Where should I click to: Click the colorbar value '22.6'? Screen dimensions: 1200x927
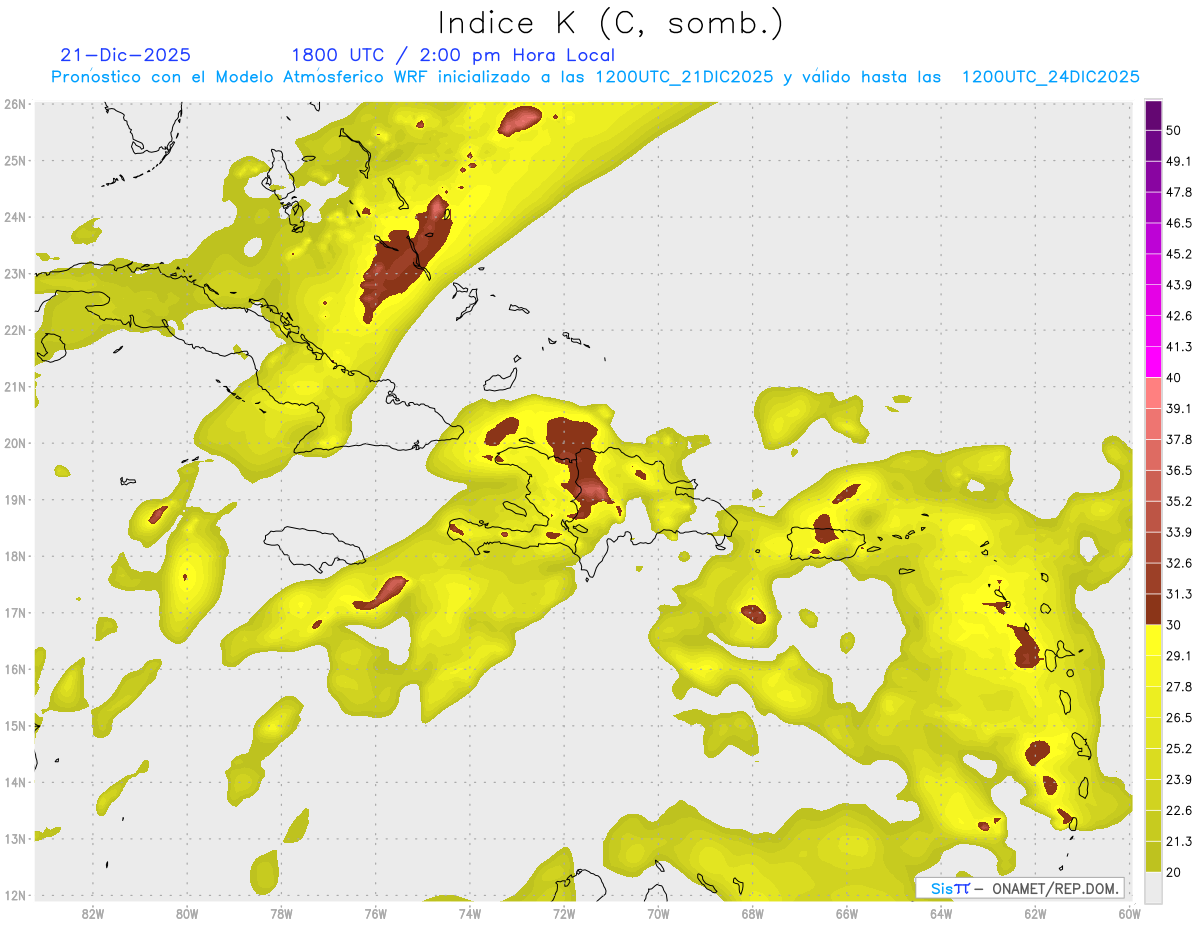(x=1179, y=810)
